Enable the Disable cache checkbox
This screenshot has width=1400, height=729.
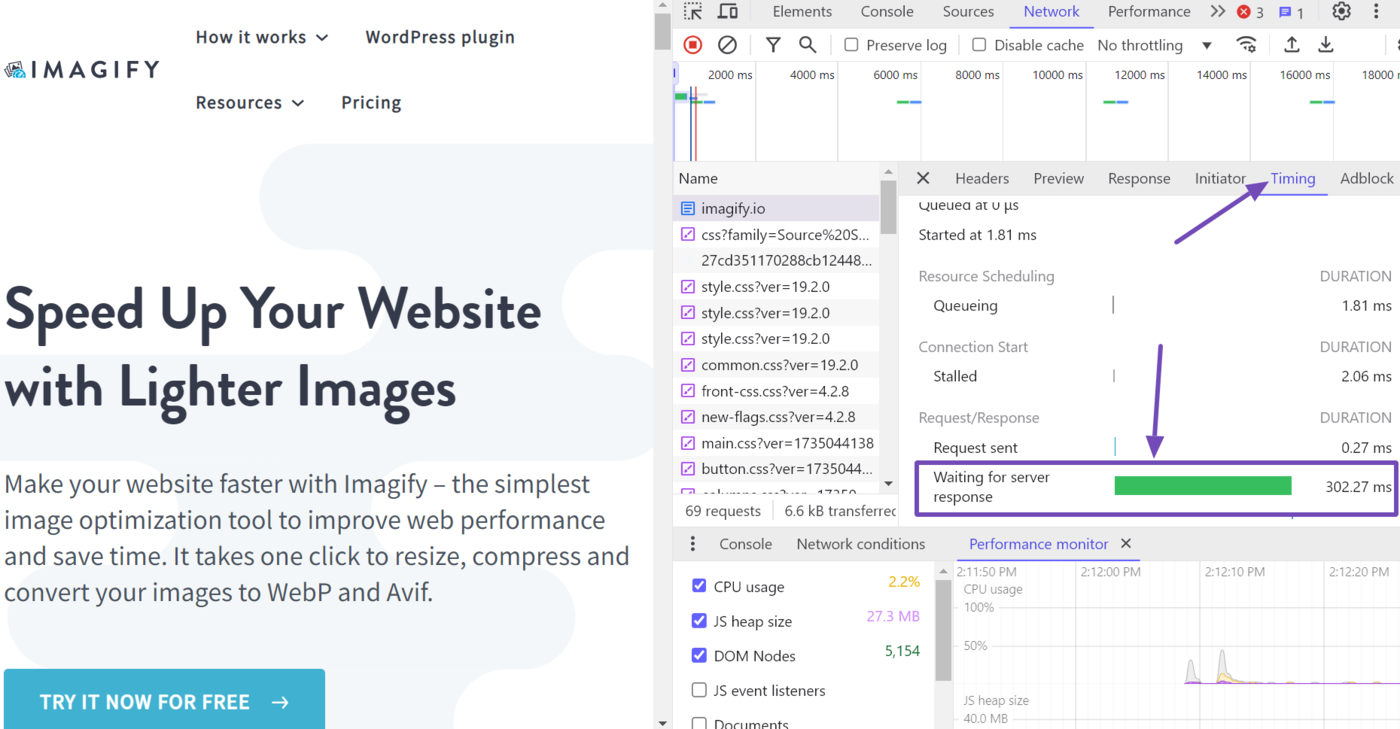tap(979, 45)
